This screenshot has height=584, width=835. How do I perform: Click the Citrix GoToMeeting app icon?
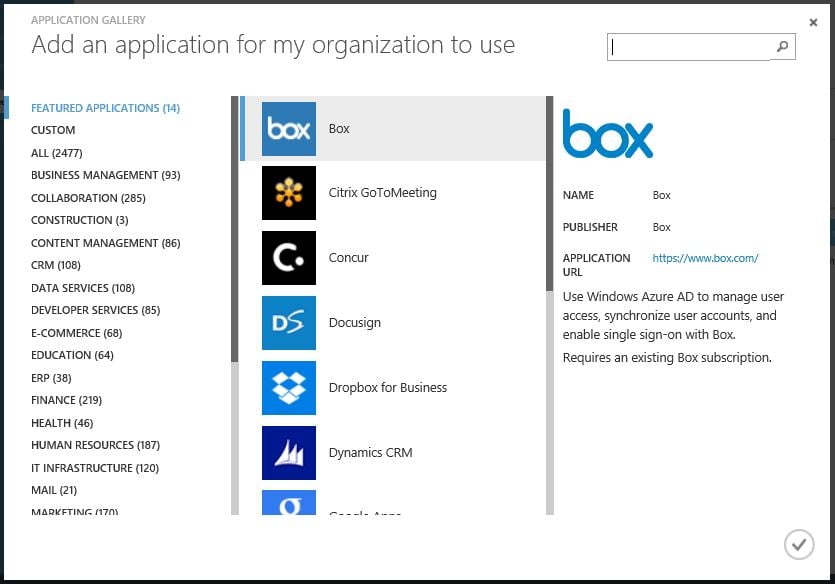pos(288,193)
